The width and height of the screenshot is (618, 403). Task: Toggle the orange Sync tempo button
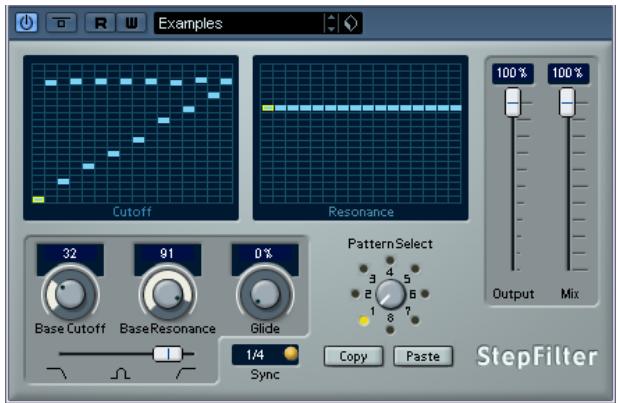291,353
